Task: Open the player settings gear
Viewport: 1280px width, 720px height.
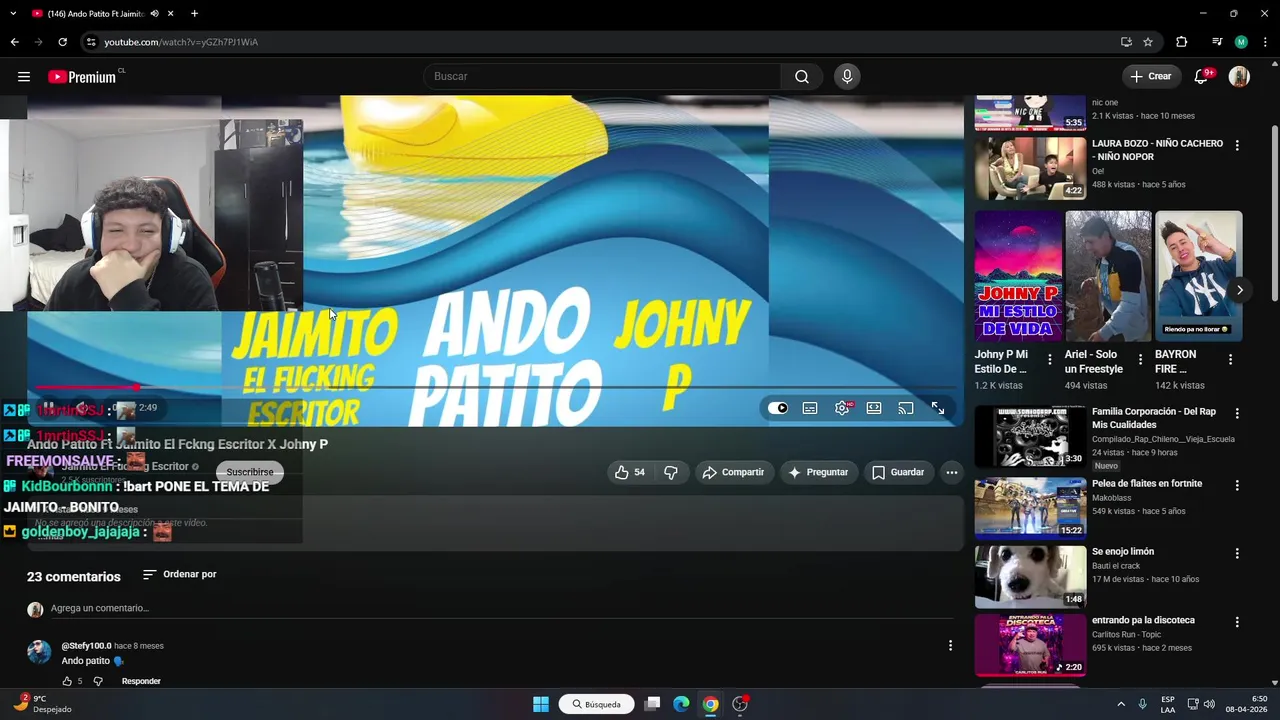Action: (842, 408)
